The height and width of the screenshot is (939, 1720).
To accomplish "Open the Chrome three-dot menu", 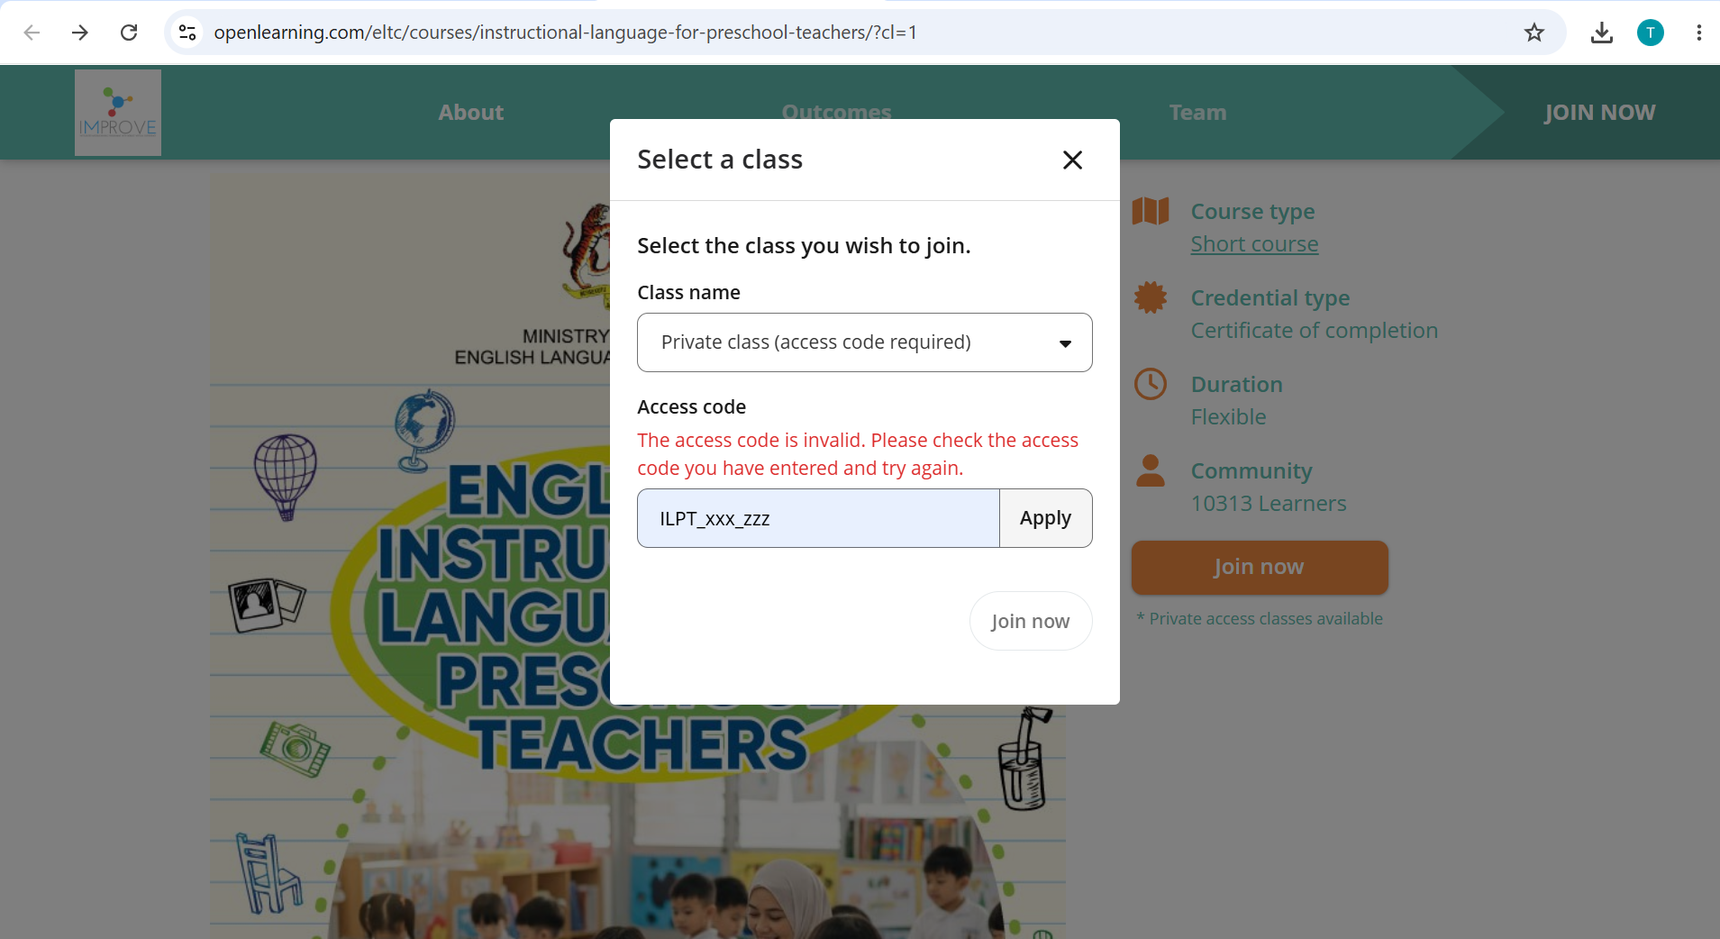I will [1698, 33].
